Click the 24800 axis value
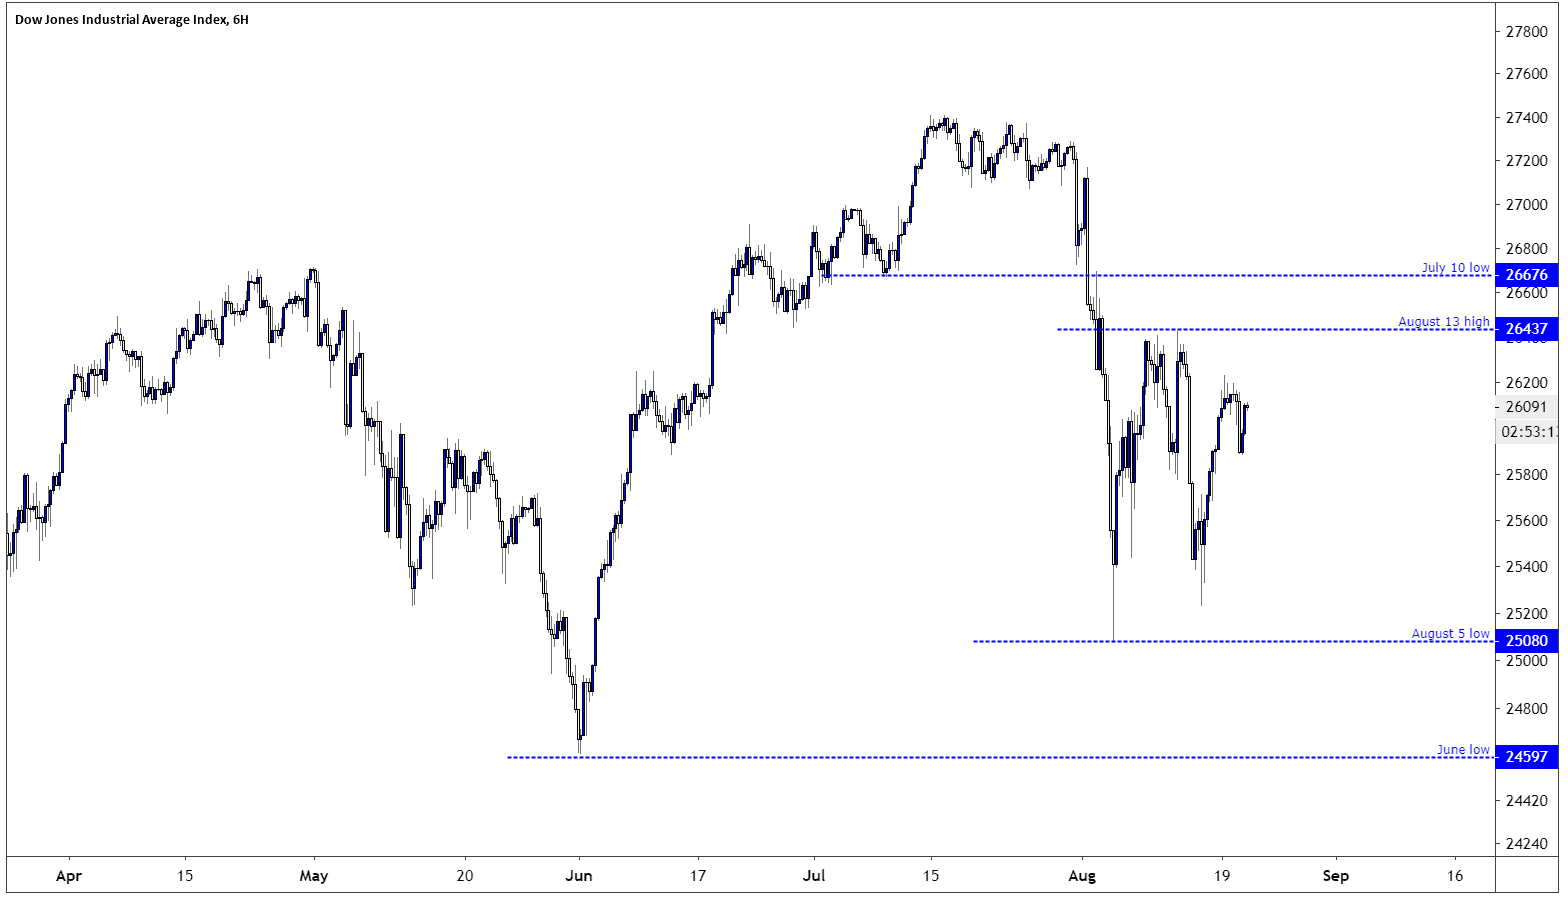1568x899 pixels. tap(1526, 709)
